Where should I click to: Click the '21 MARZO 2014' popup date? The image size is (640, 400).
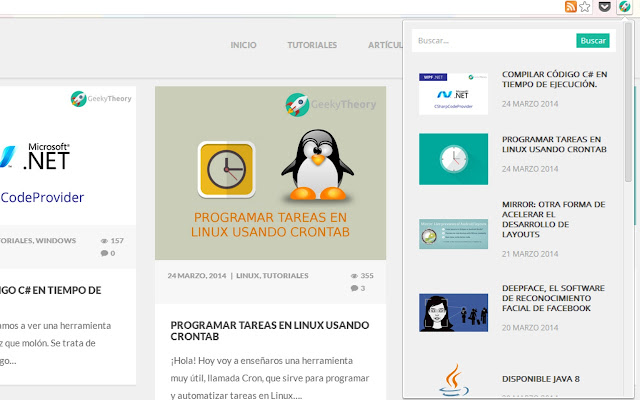tap(530, 254)
